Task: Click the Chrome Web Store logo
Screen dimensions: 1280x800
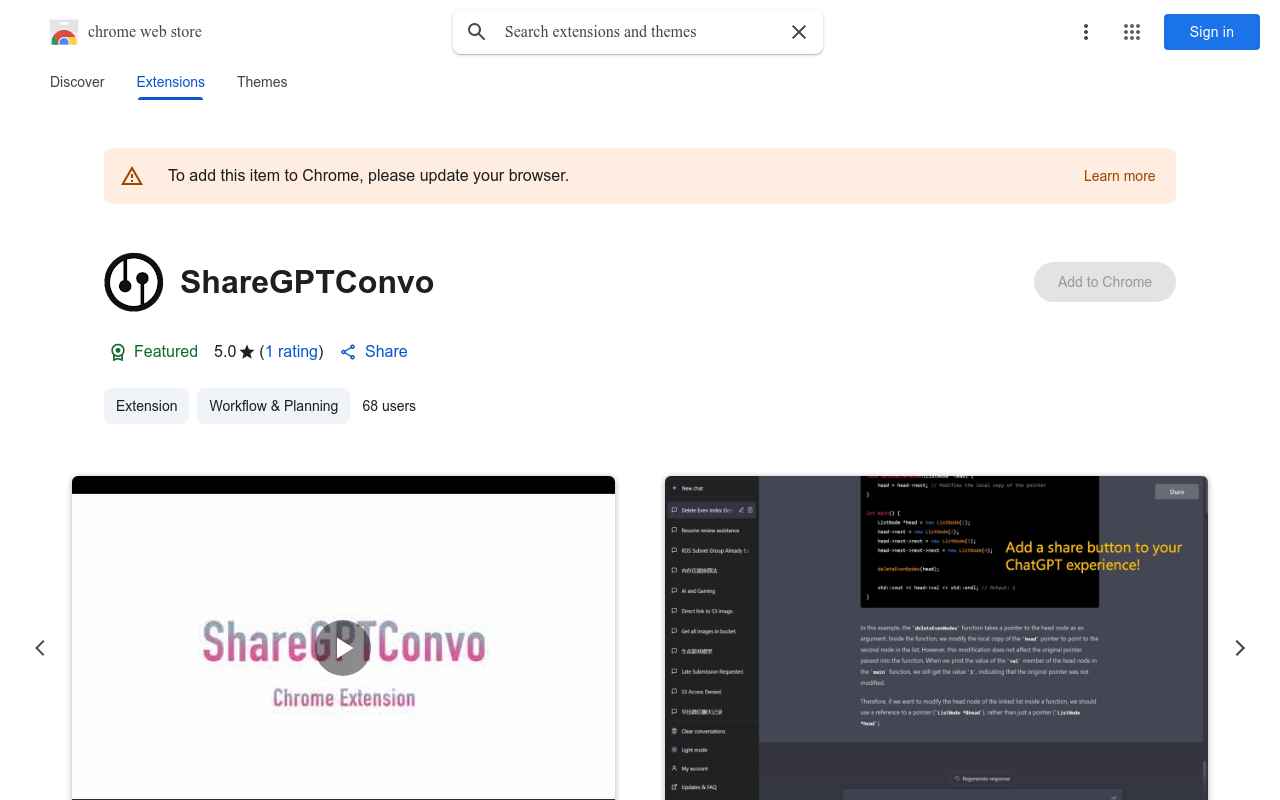Action: pos(64,31)
